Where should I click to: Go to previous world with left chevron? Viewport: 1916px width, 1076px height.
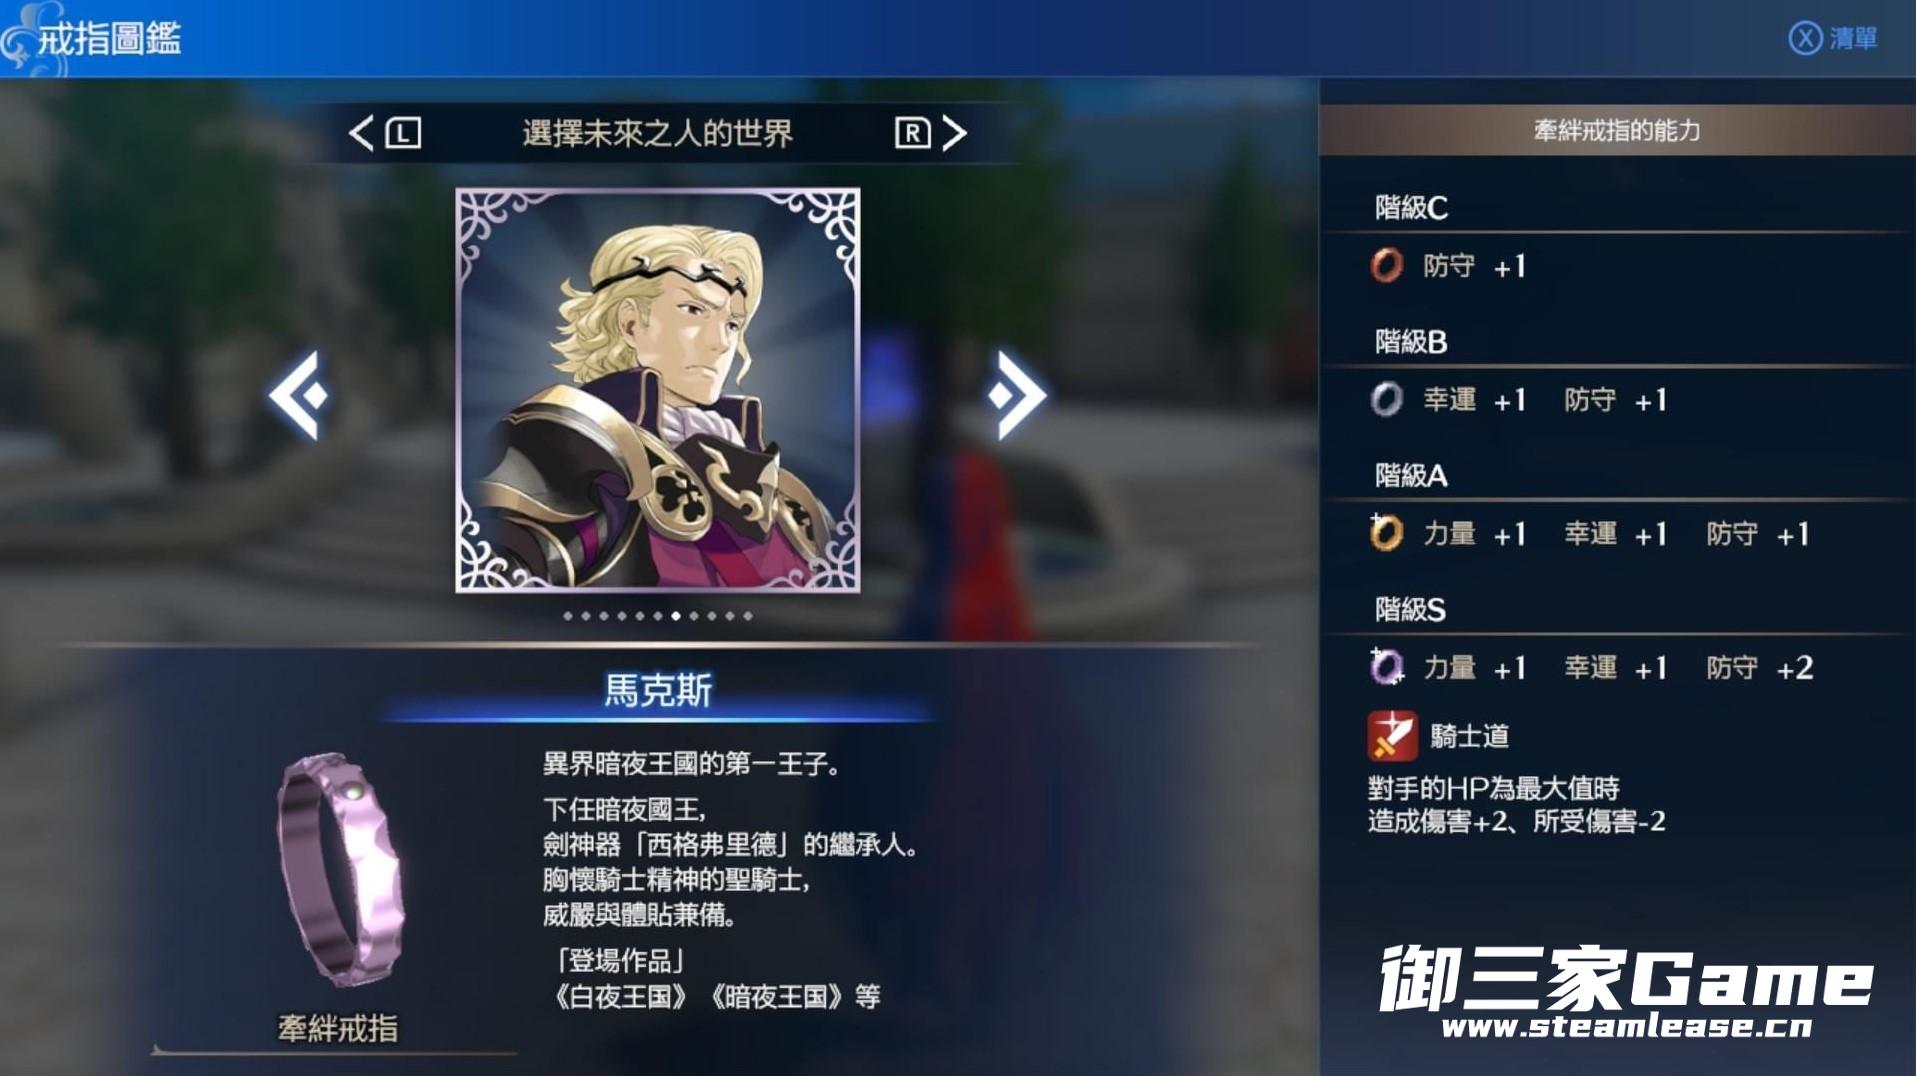coord(361,133)
